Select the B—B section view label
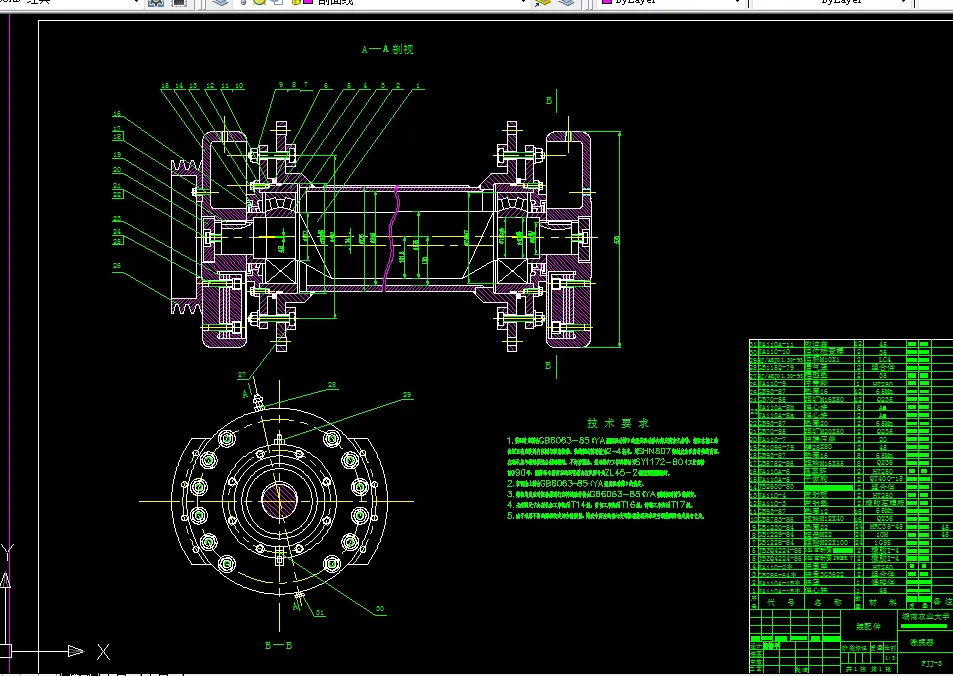This screenshot has width=953, height=676. pyautogui.click(x=278, y=645)
